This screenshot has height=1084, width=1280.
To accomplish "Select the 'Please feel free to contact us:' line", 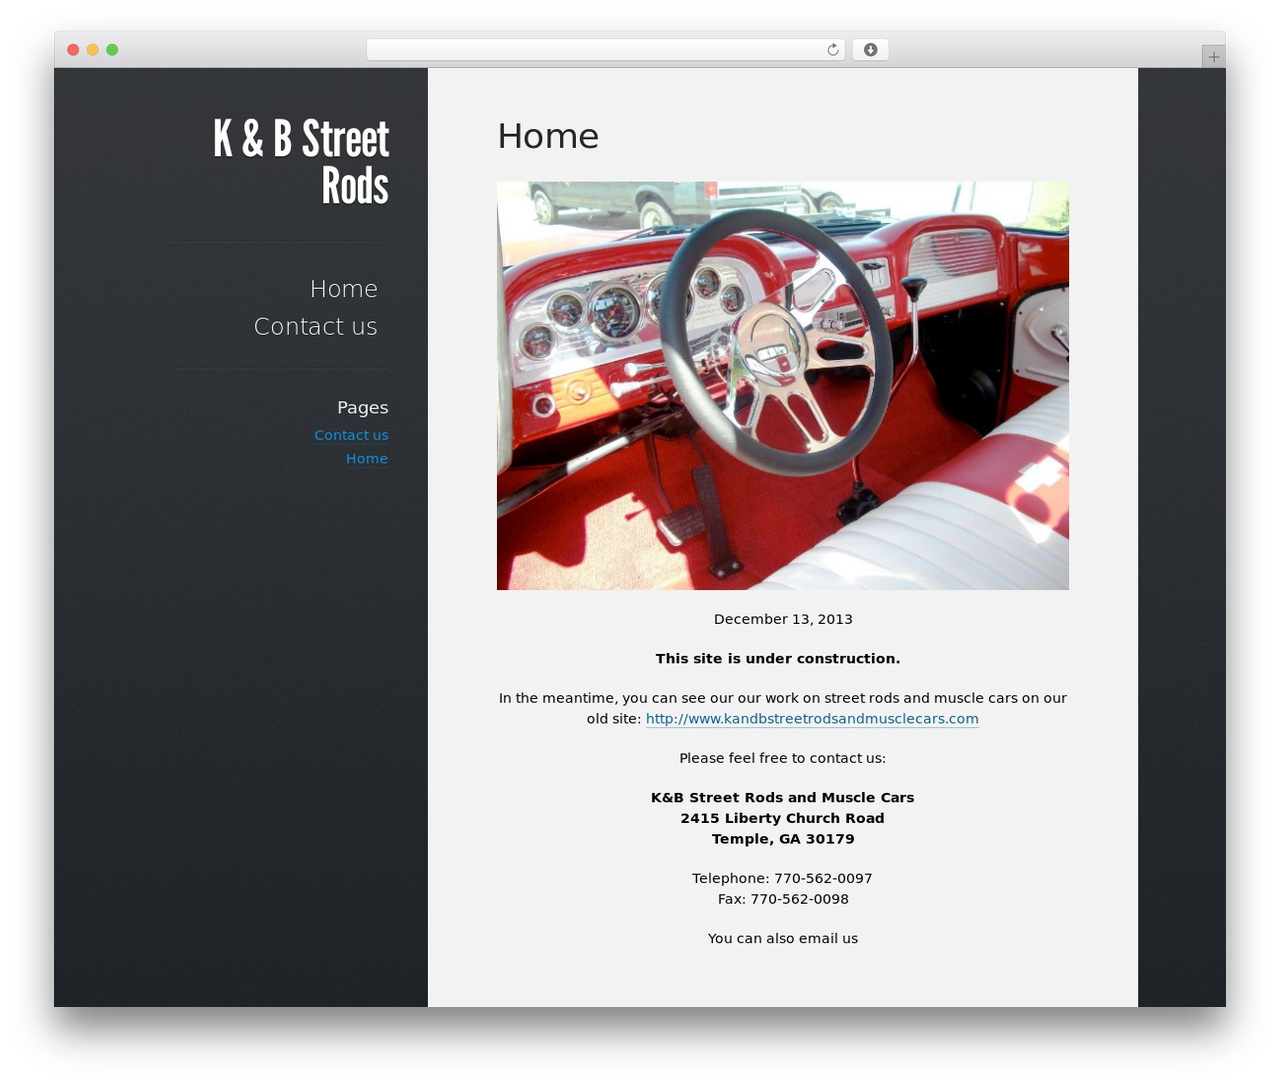I will [x=783, y=758].
